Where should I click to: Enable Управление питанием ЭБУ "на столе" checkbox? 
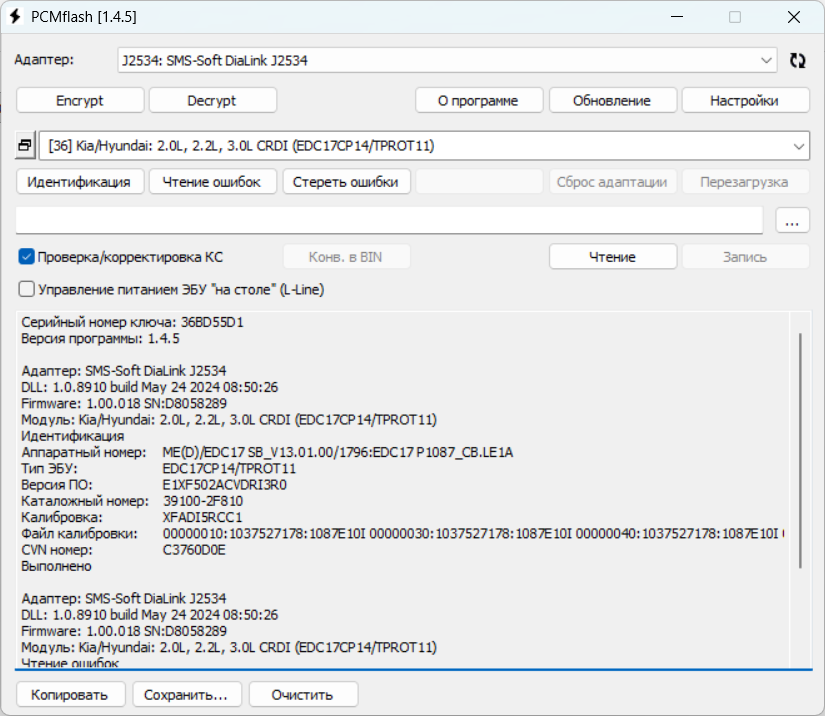[27, 289]
